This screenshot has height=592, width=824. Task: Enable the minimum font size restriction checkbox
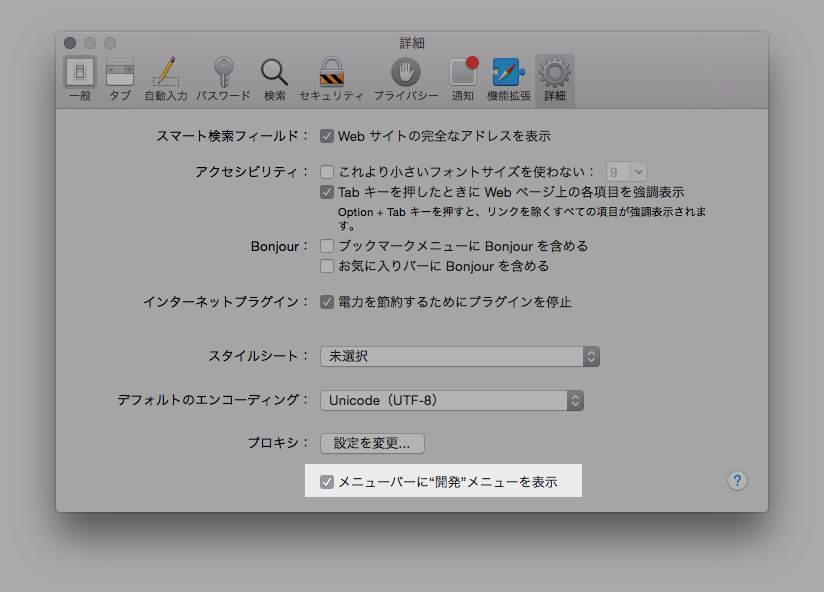pos(326,171)
